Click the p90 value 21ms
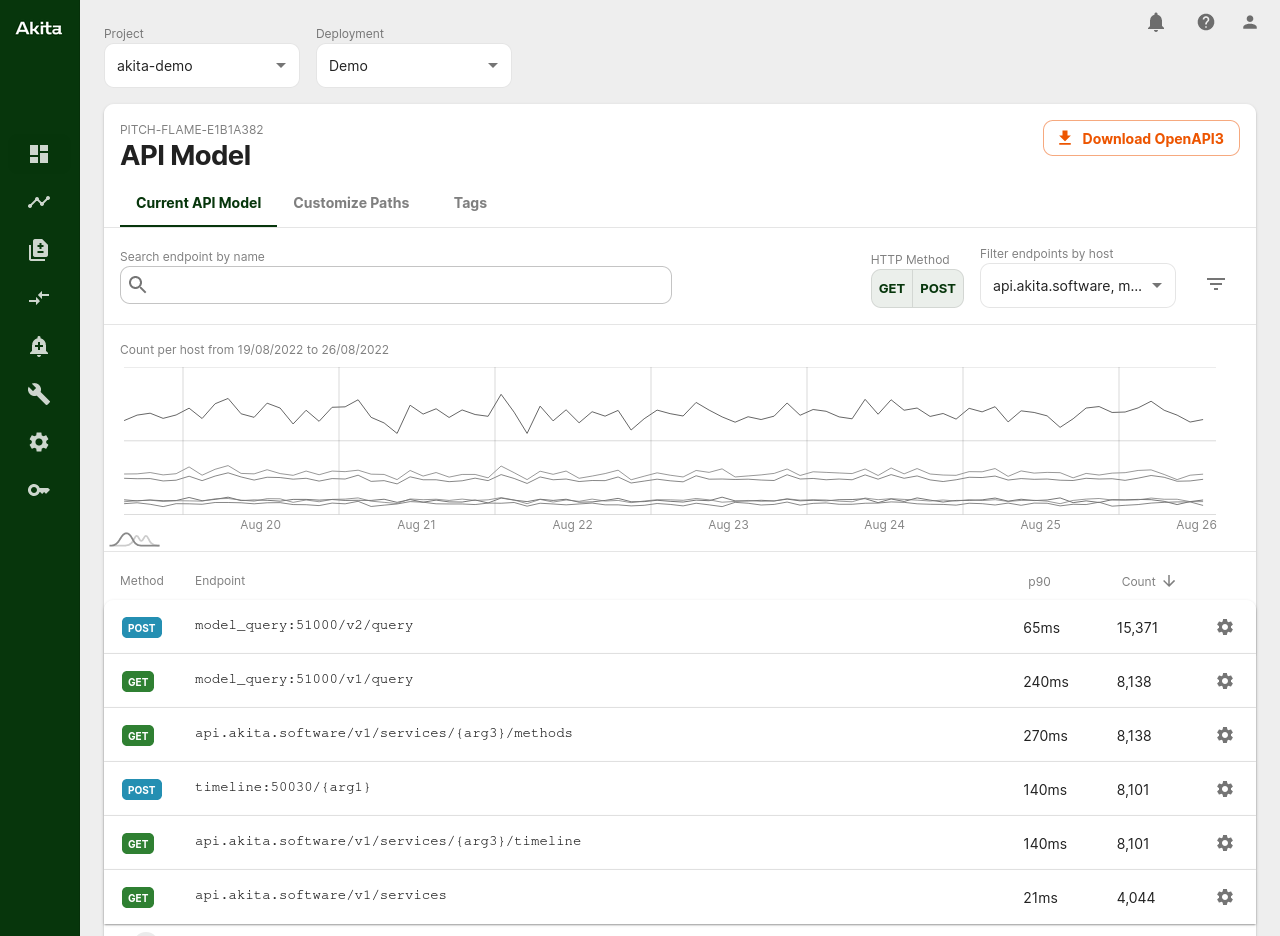Screen dimensions: 1280x936 pos(1040,898)
